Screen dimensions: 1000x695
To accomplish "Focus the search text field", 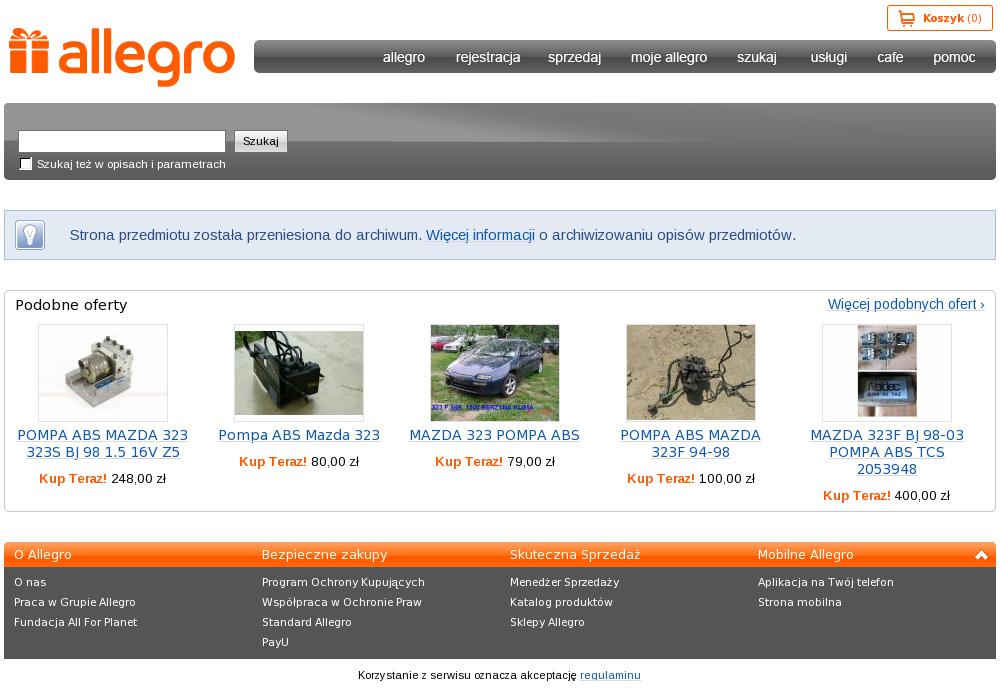I will (122, 141).
